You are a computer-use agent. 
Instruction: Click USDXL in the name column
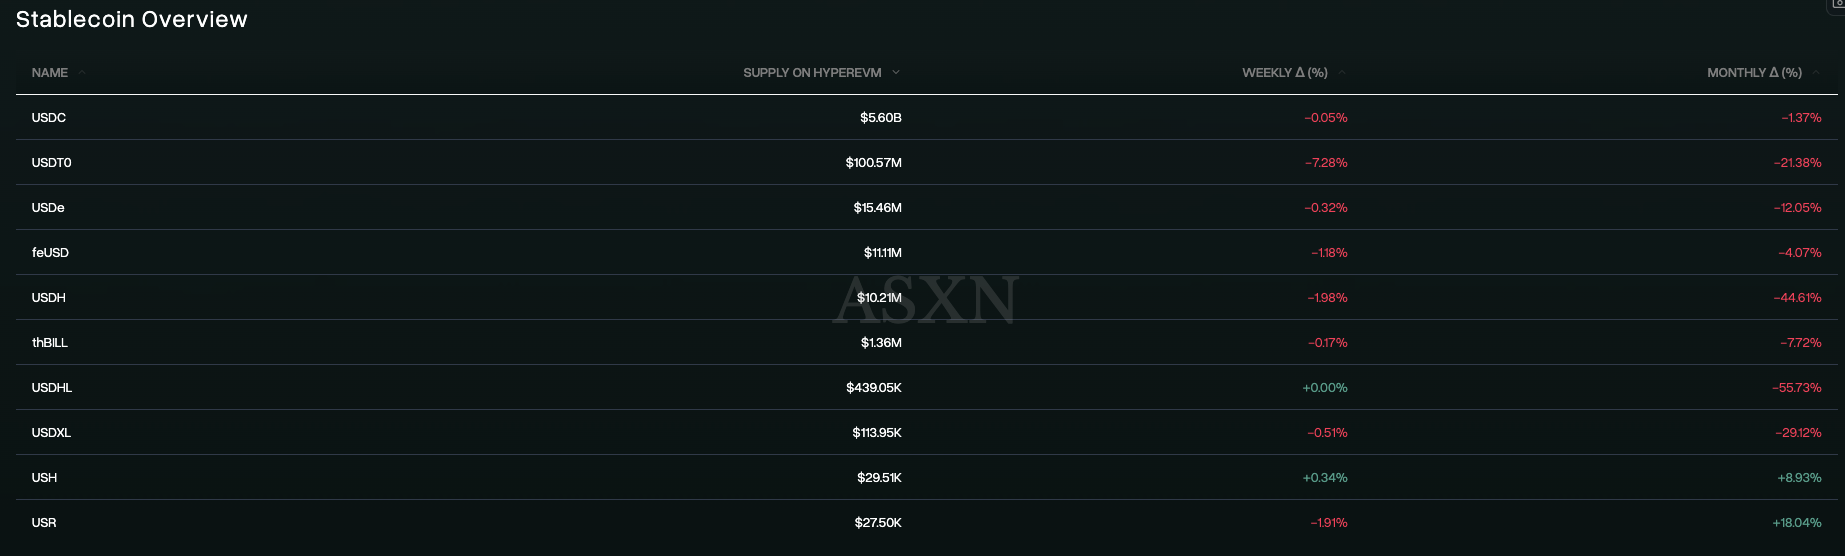click(x=51, y=433)
